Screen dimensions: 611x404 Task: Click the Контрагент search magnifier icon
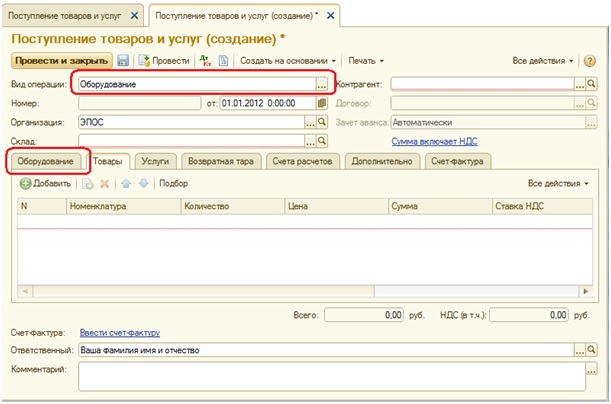(x=591, y=84)
